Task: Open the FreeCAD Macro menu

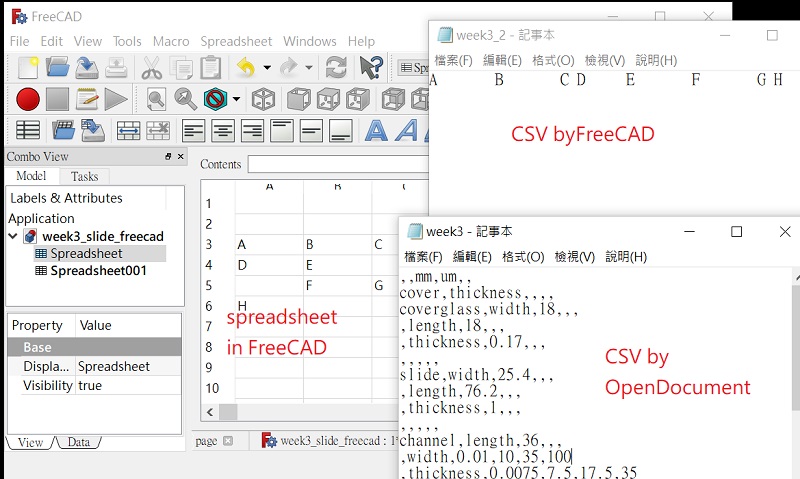Action: point(171,41)
